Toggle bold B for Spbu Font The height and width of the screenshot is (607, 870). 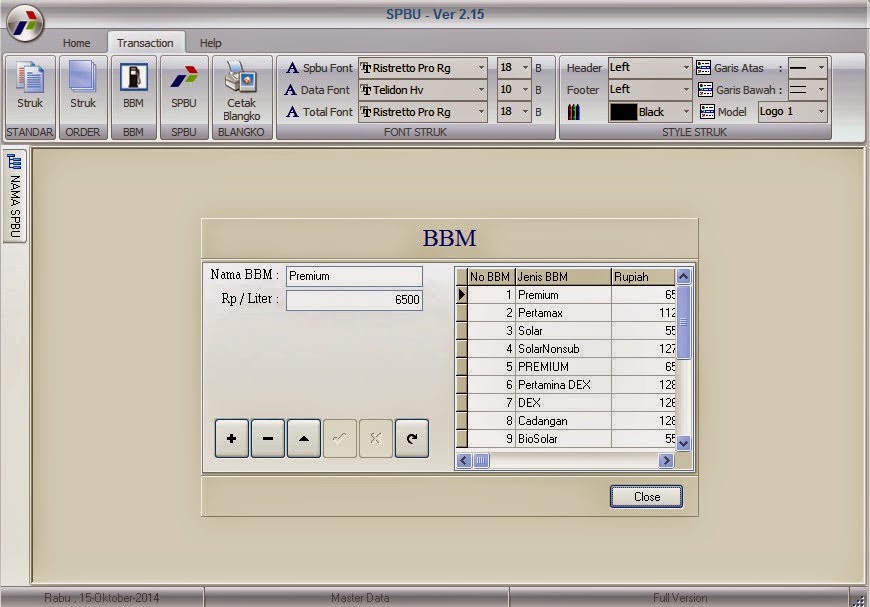pyautogui.click(x=538, y=68)
